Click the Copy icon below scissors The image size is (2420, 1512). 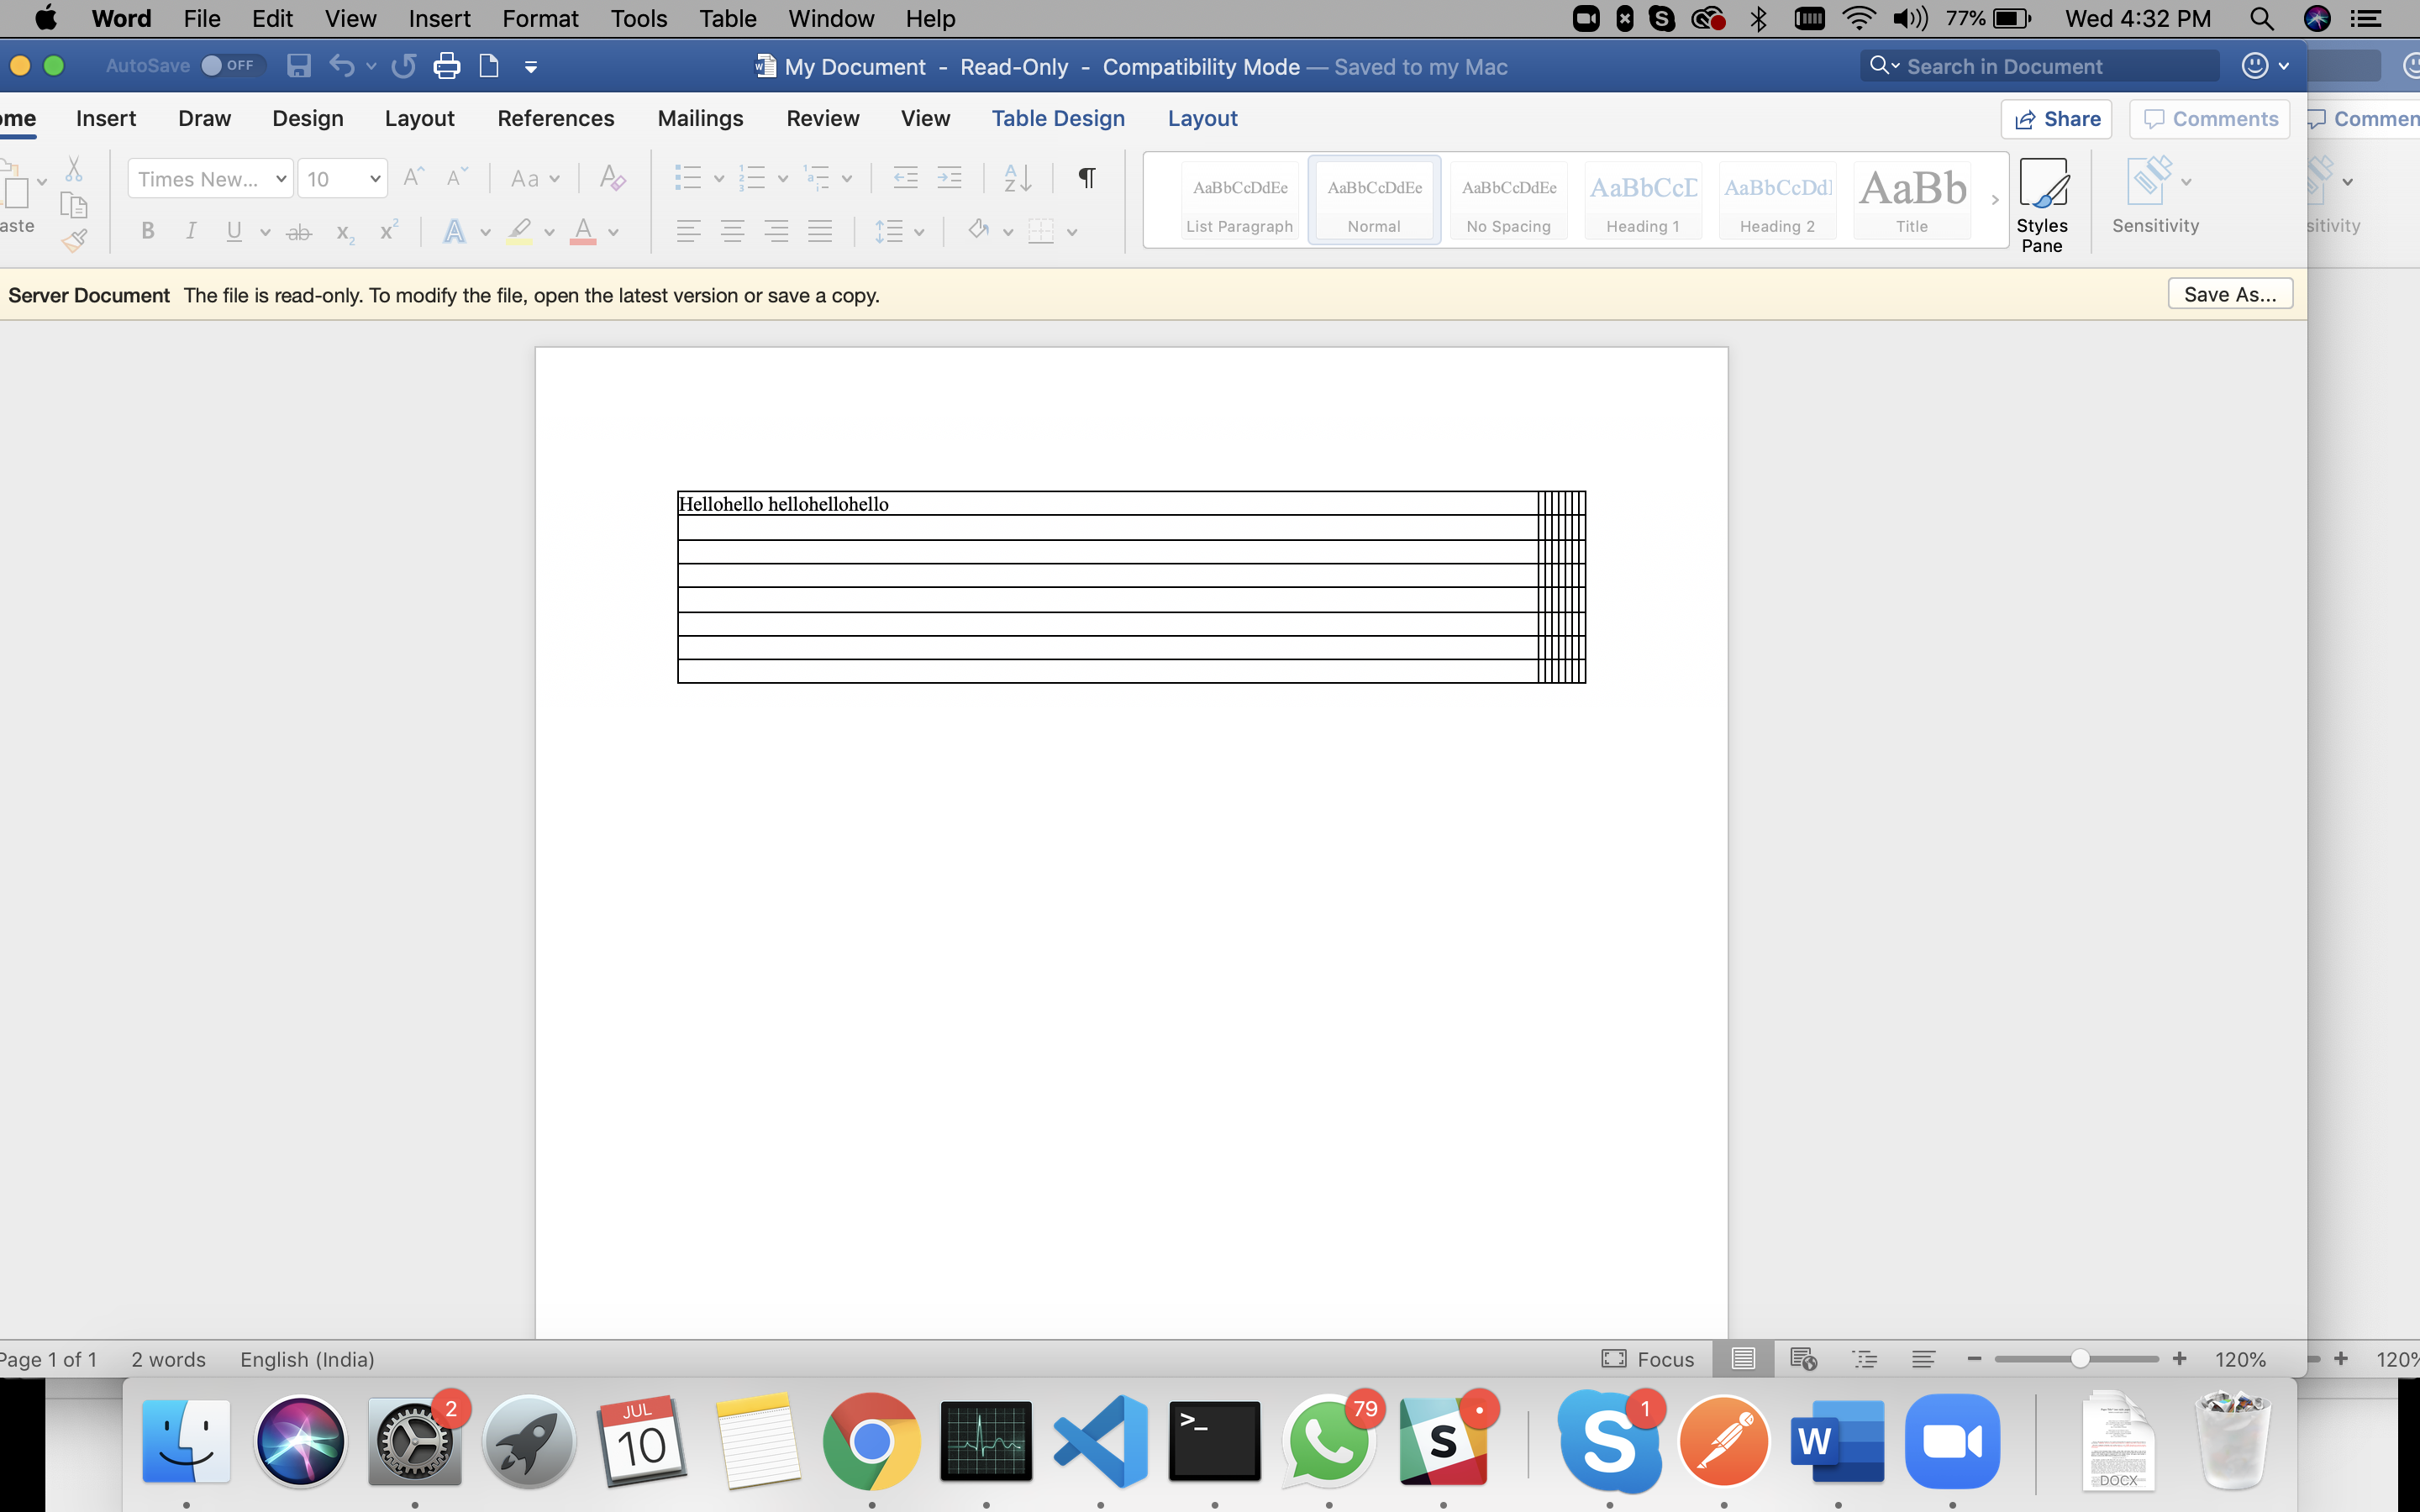point(74,205)
